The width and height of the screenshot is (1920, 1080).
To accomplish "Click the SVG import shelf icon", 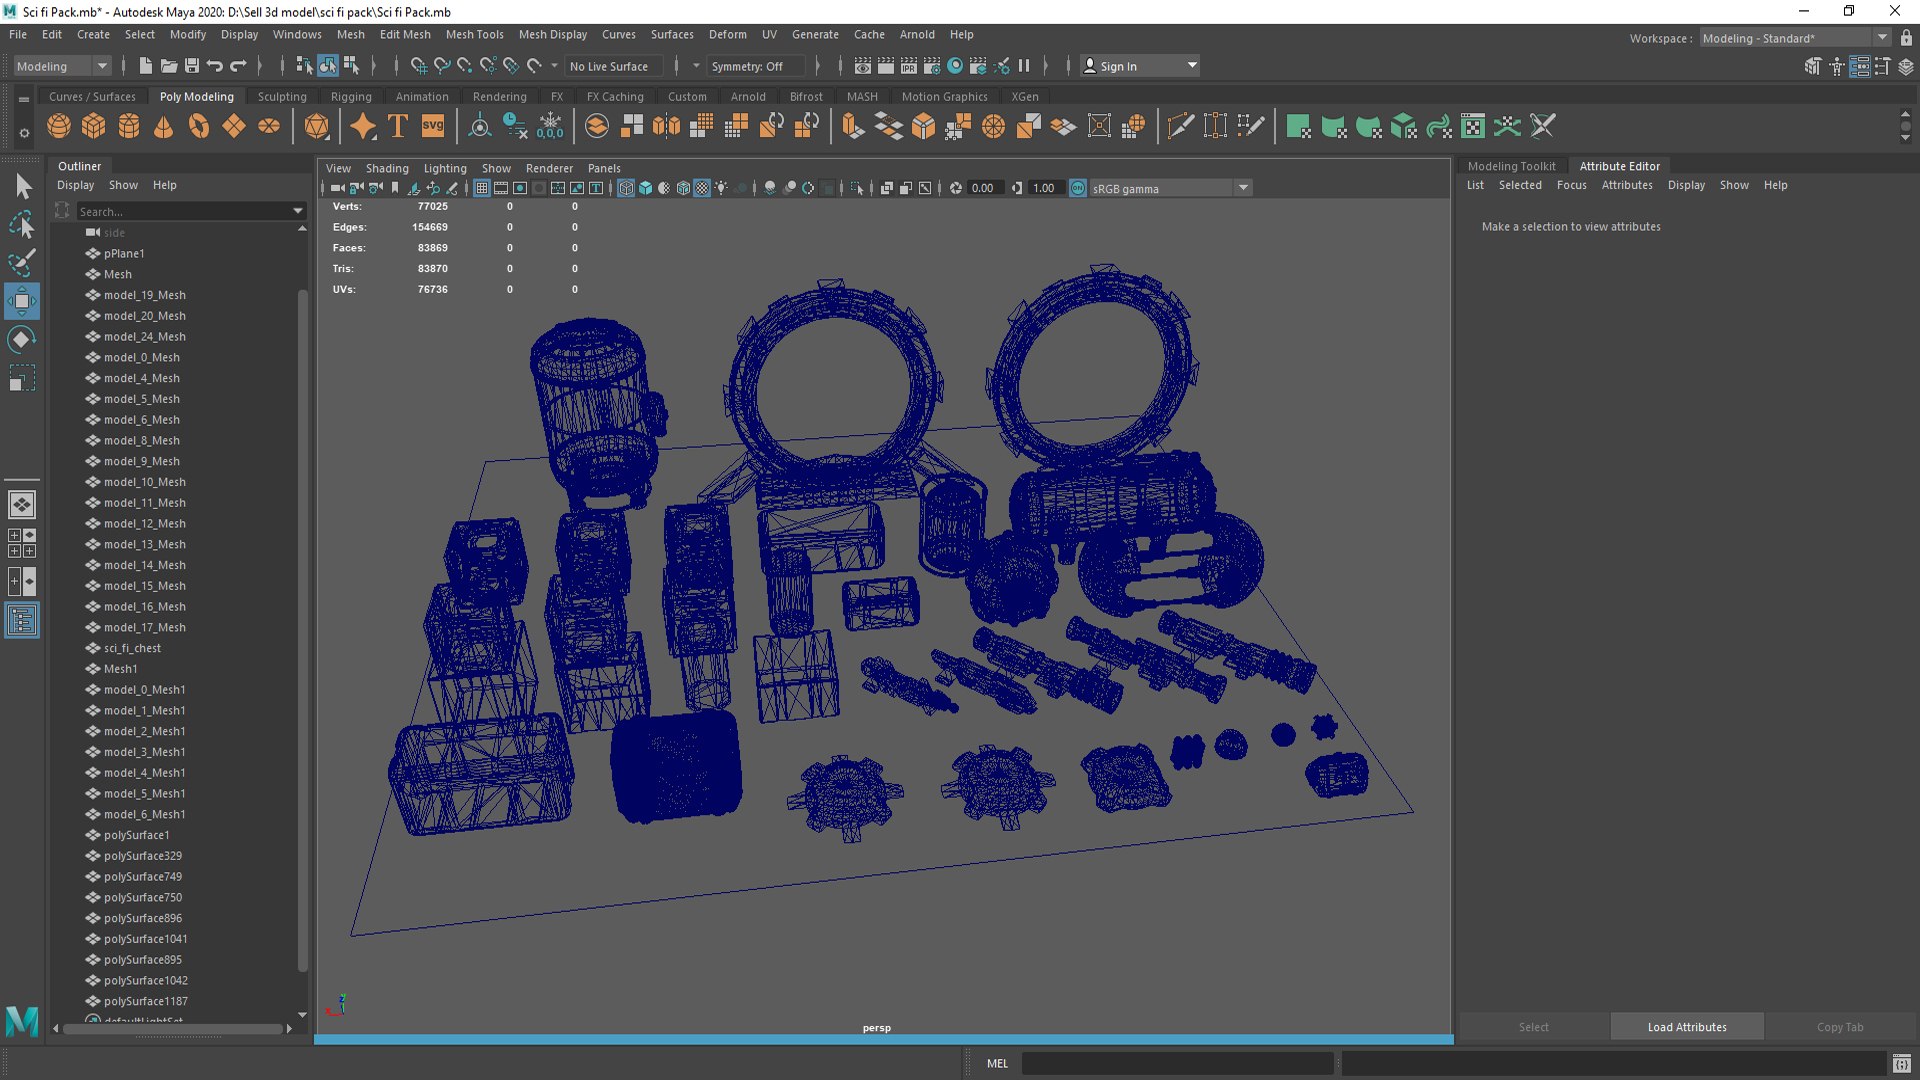I will pos(433,126).
